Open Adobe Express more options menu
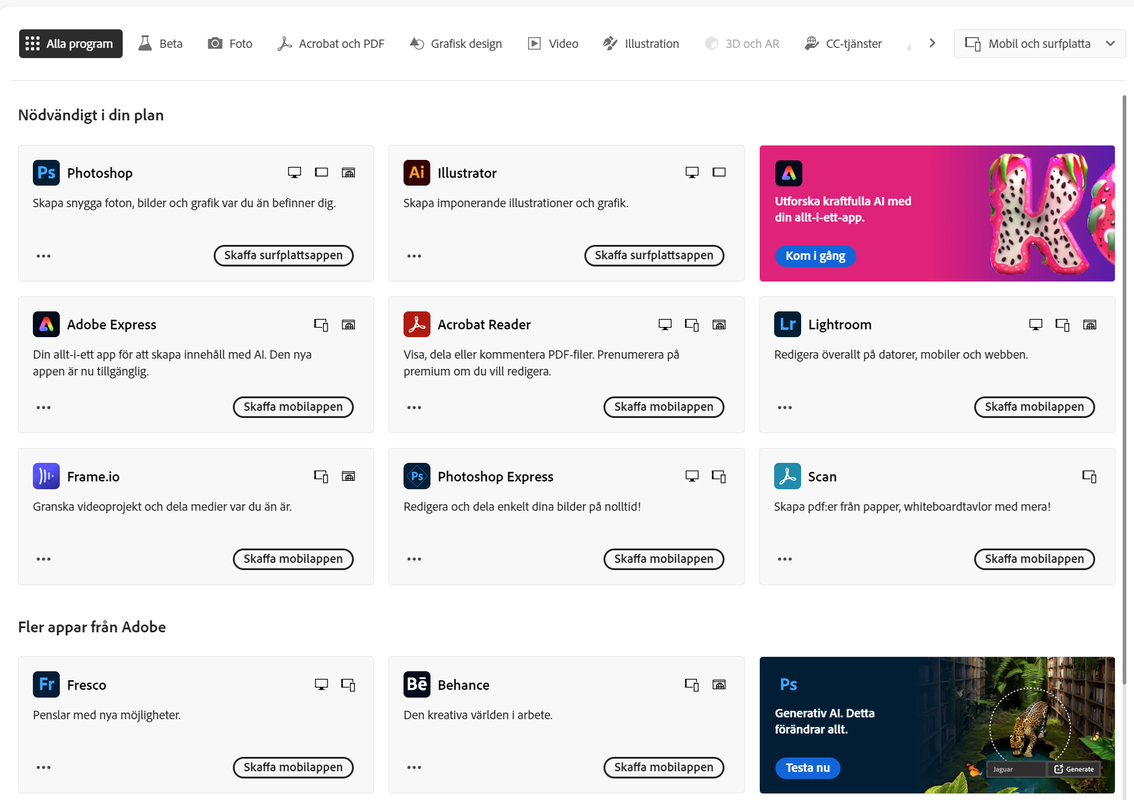The width and height of the screenshot is (1134, 800). 43,407
